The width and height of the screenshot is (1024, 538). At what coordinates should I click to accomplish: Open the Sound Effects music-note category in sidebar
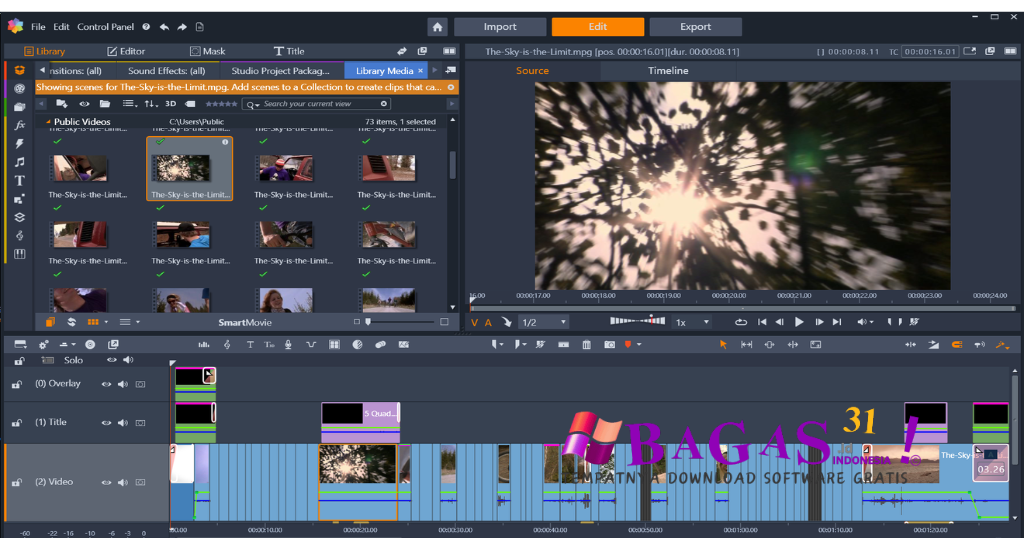pyautogui.click(x=20, y=162)
